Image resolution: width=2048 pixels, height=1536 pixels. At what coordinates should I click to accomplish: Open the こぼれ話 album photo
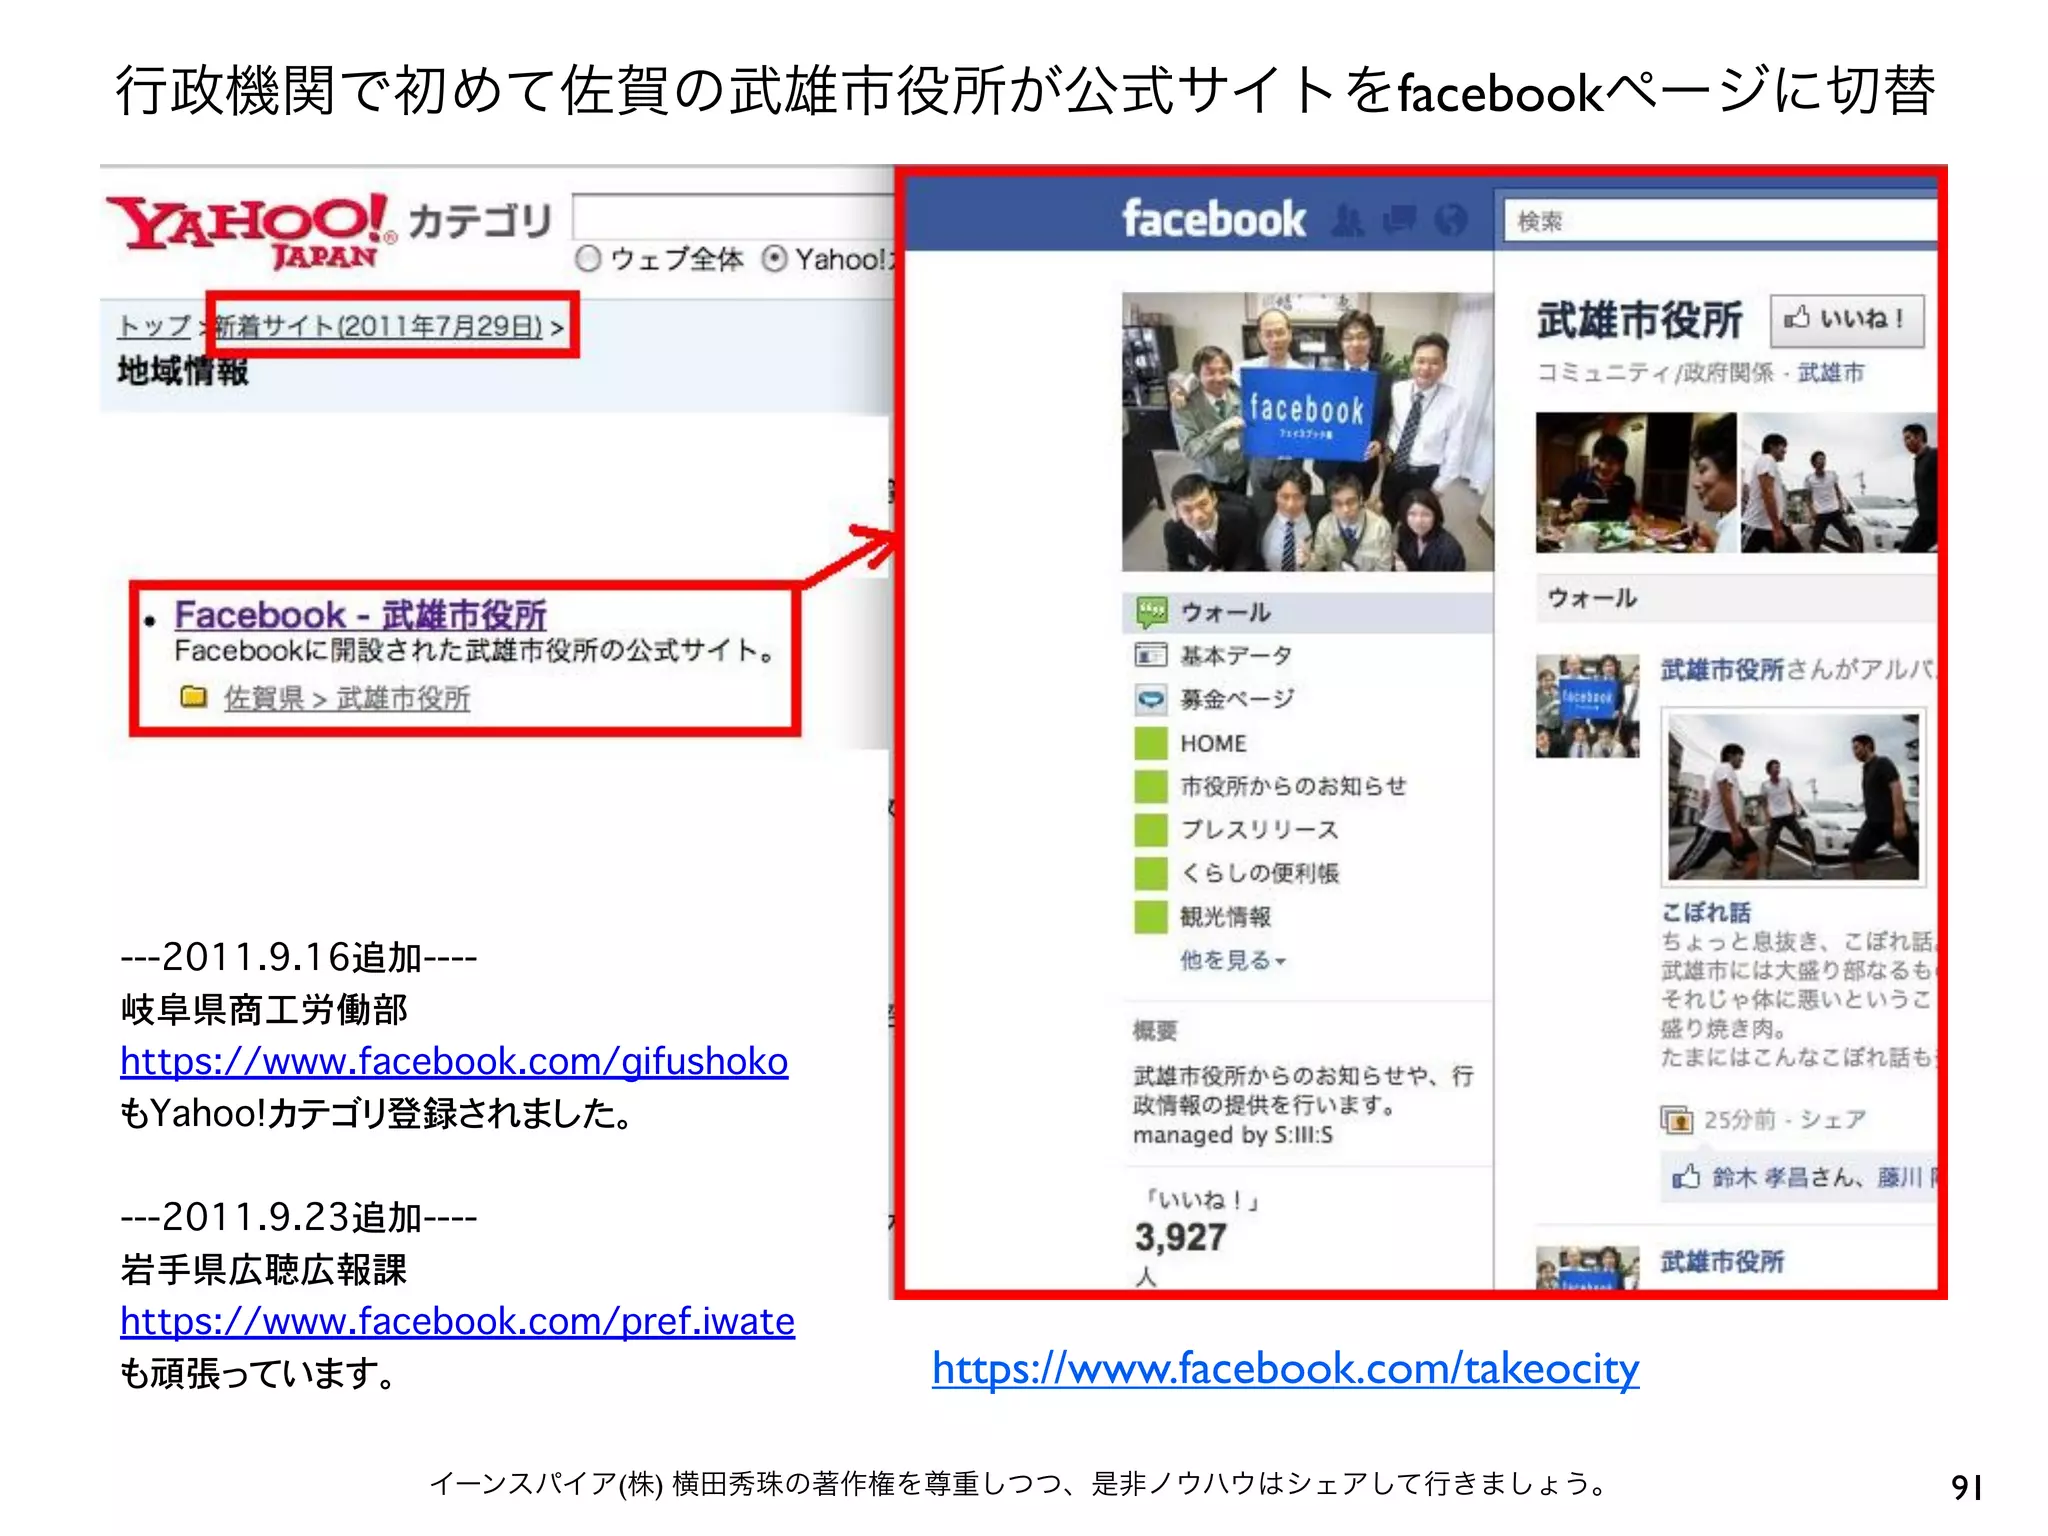(1792, 797)
